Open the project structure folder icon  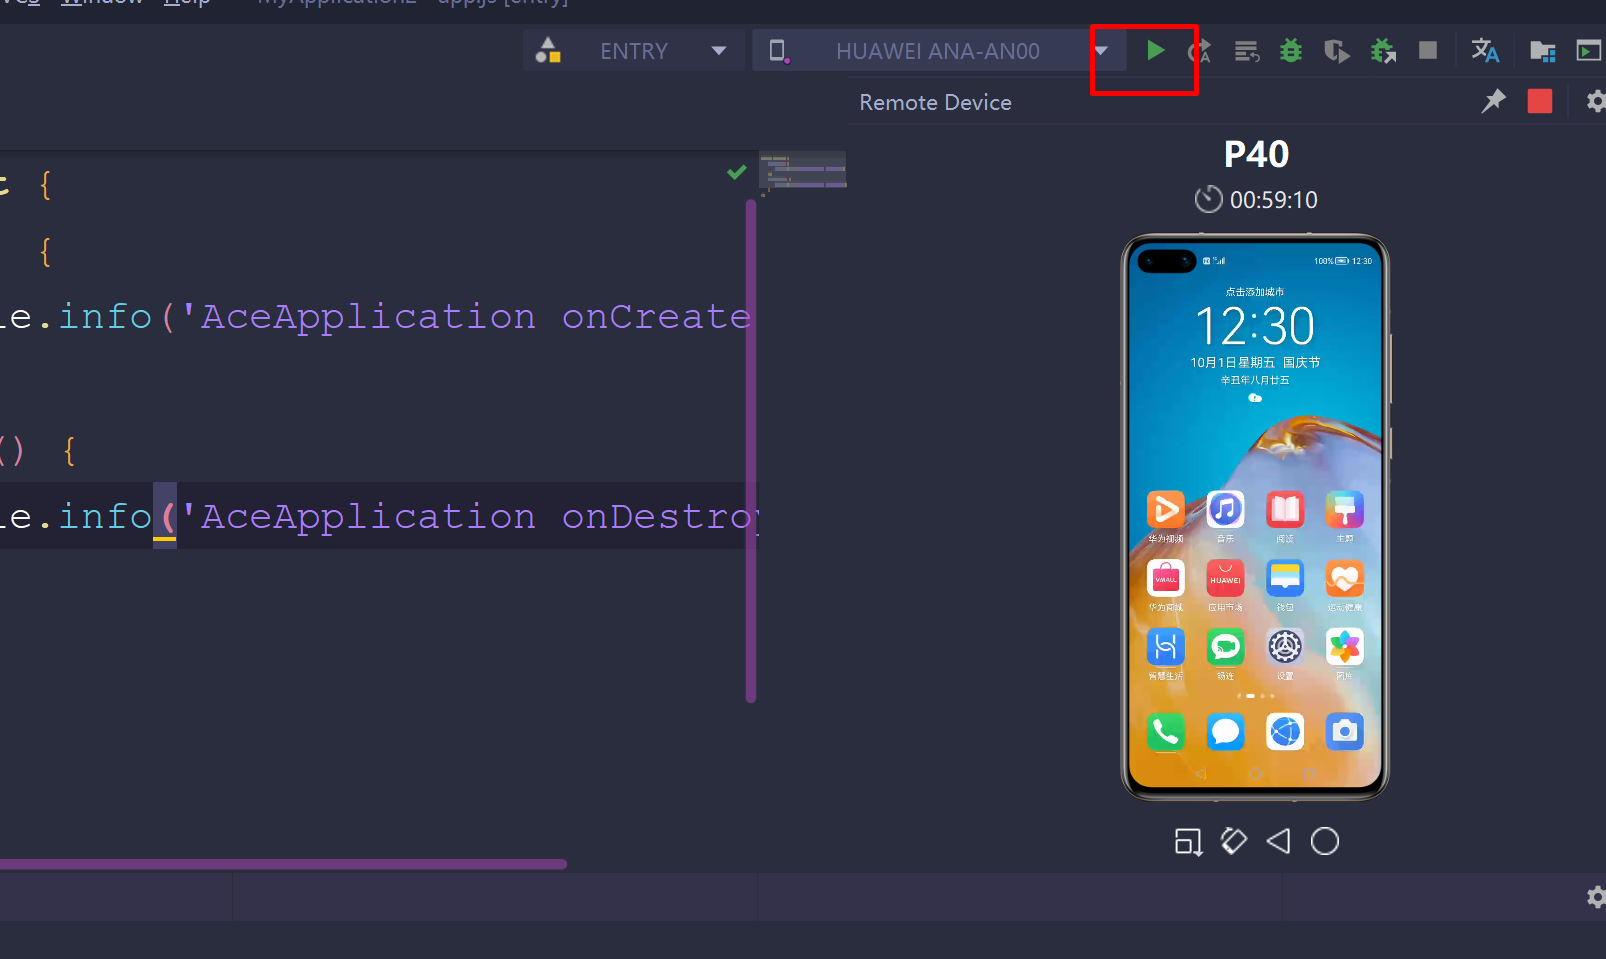(1543, 51)
